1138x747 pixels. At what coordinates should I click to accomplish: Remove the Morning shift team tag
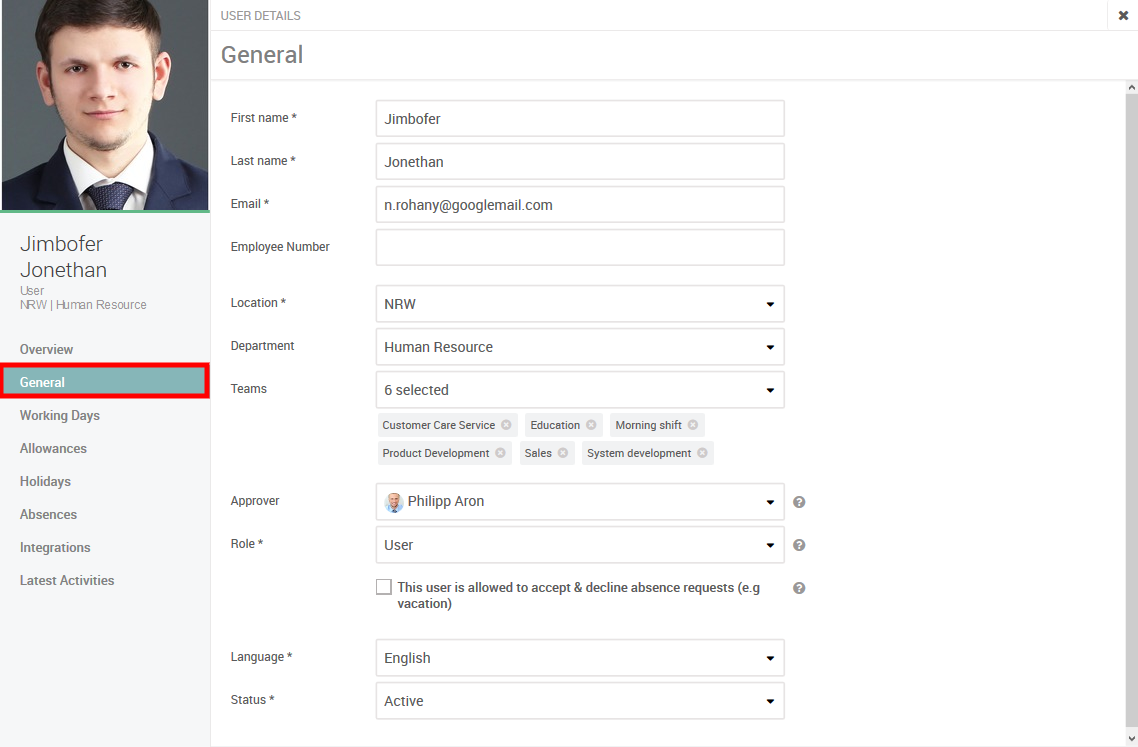tap(693, 425)
